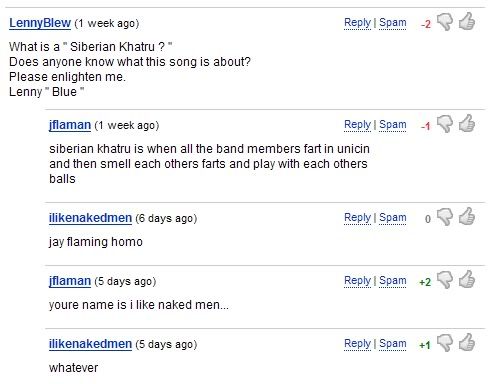Open ilikenakedmen profile from 6 days ago comment
The width and height of the screenshot is (489, 384).
(x=90, y=218)
